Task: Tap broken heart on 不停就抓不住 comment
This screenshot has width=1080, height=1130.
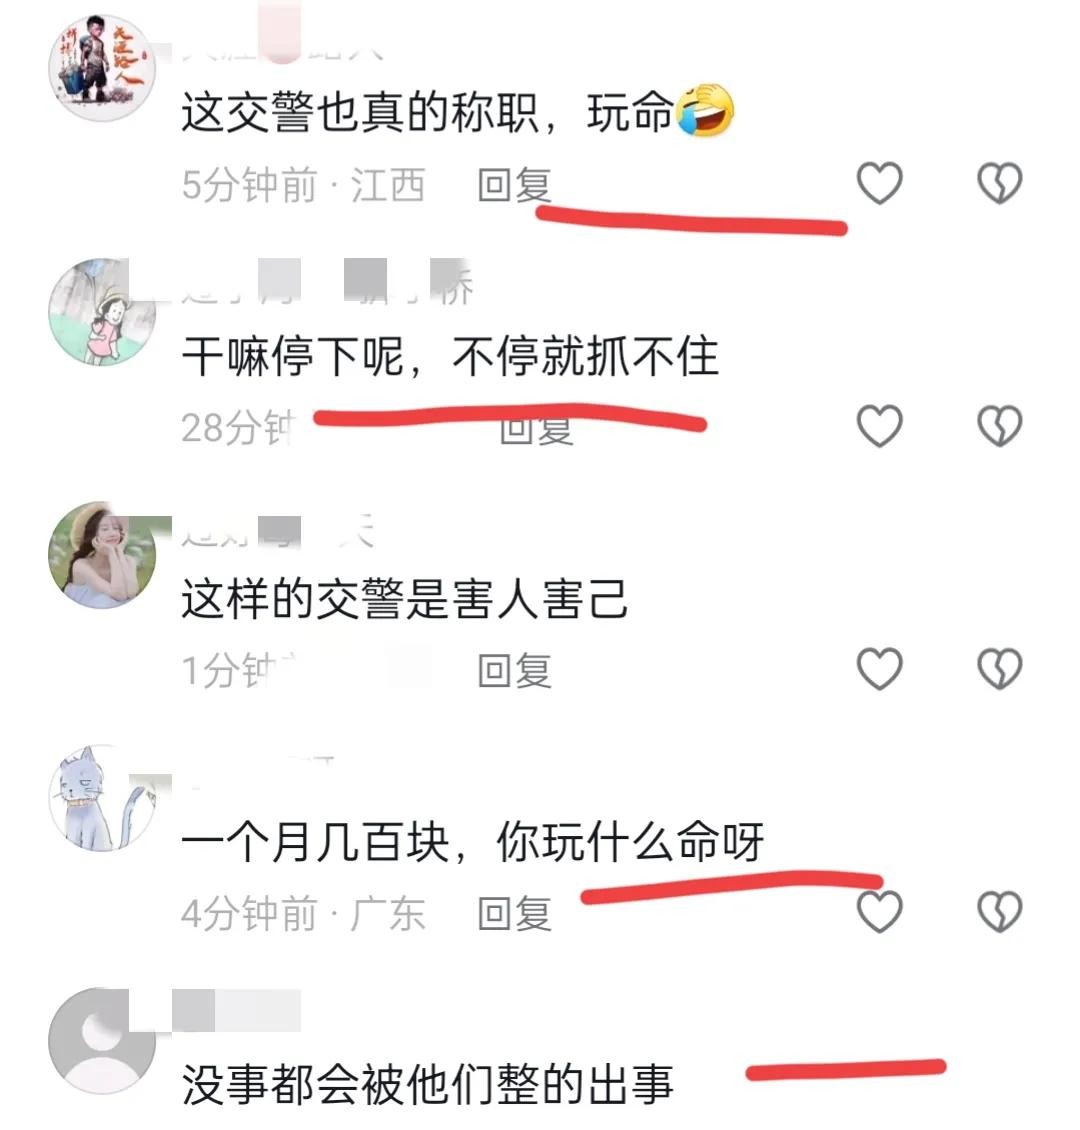Action: click(x=999, y=425)
